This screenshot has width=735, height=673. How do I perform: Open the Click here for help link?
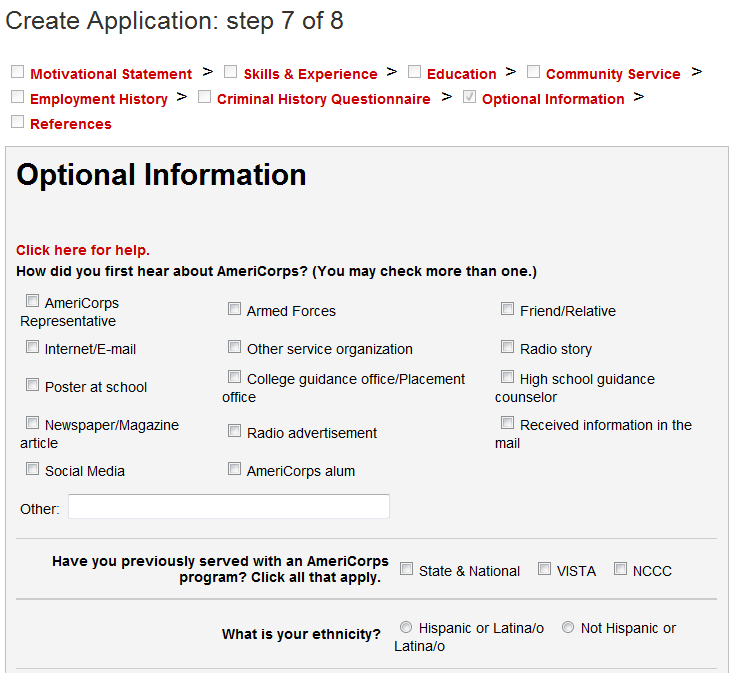[83, 250]
